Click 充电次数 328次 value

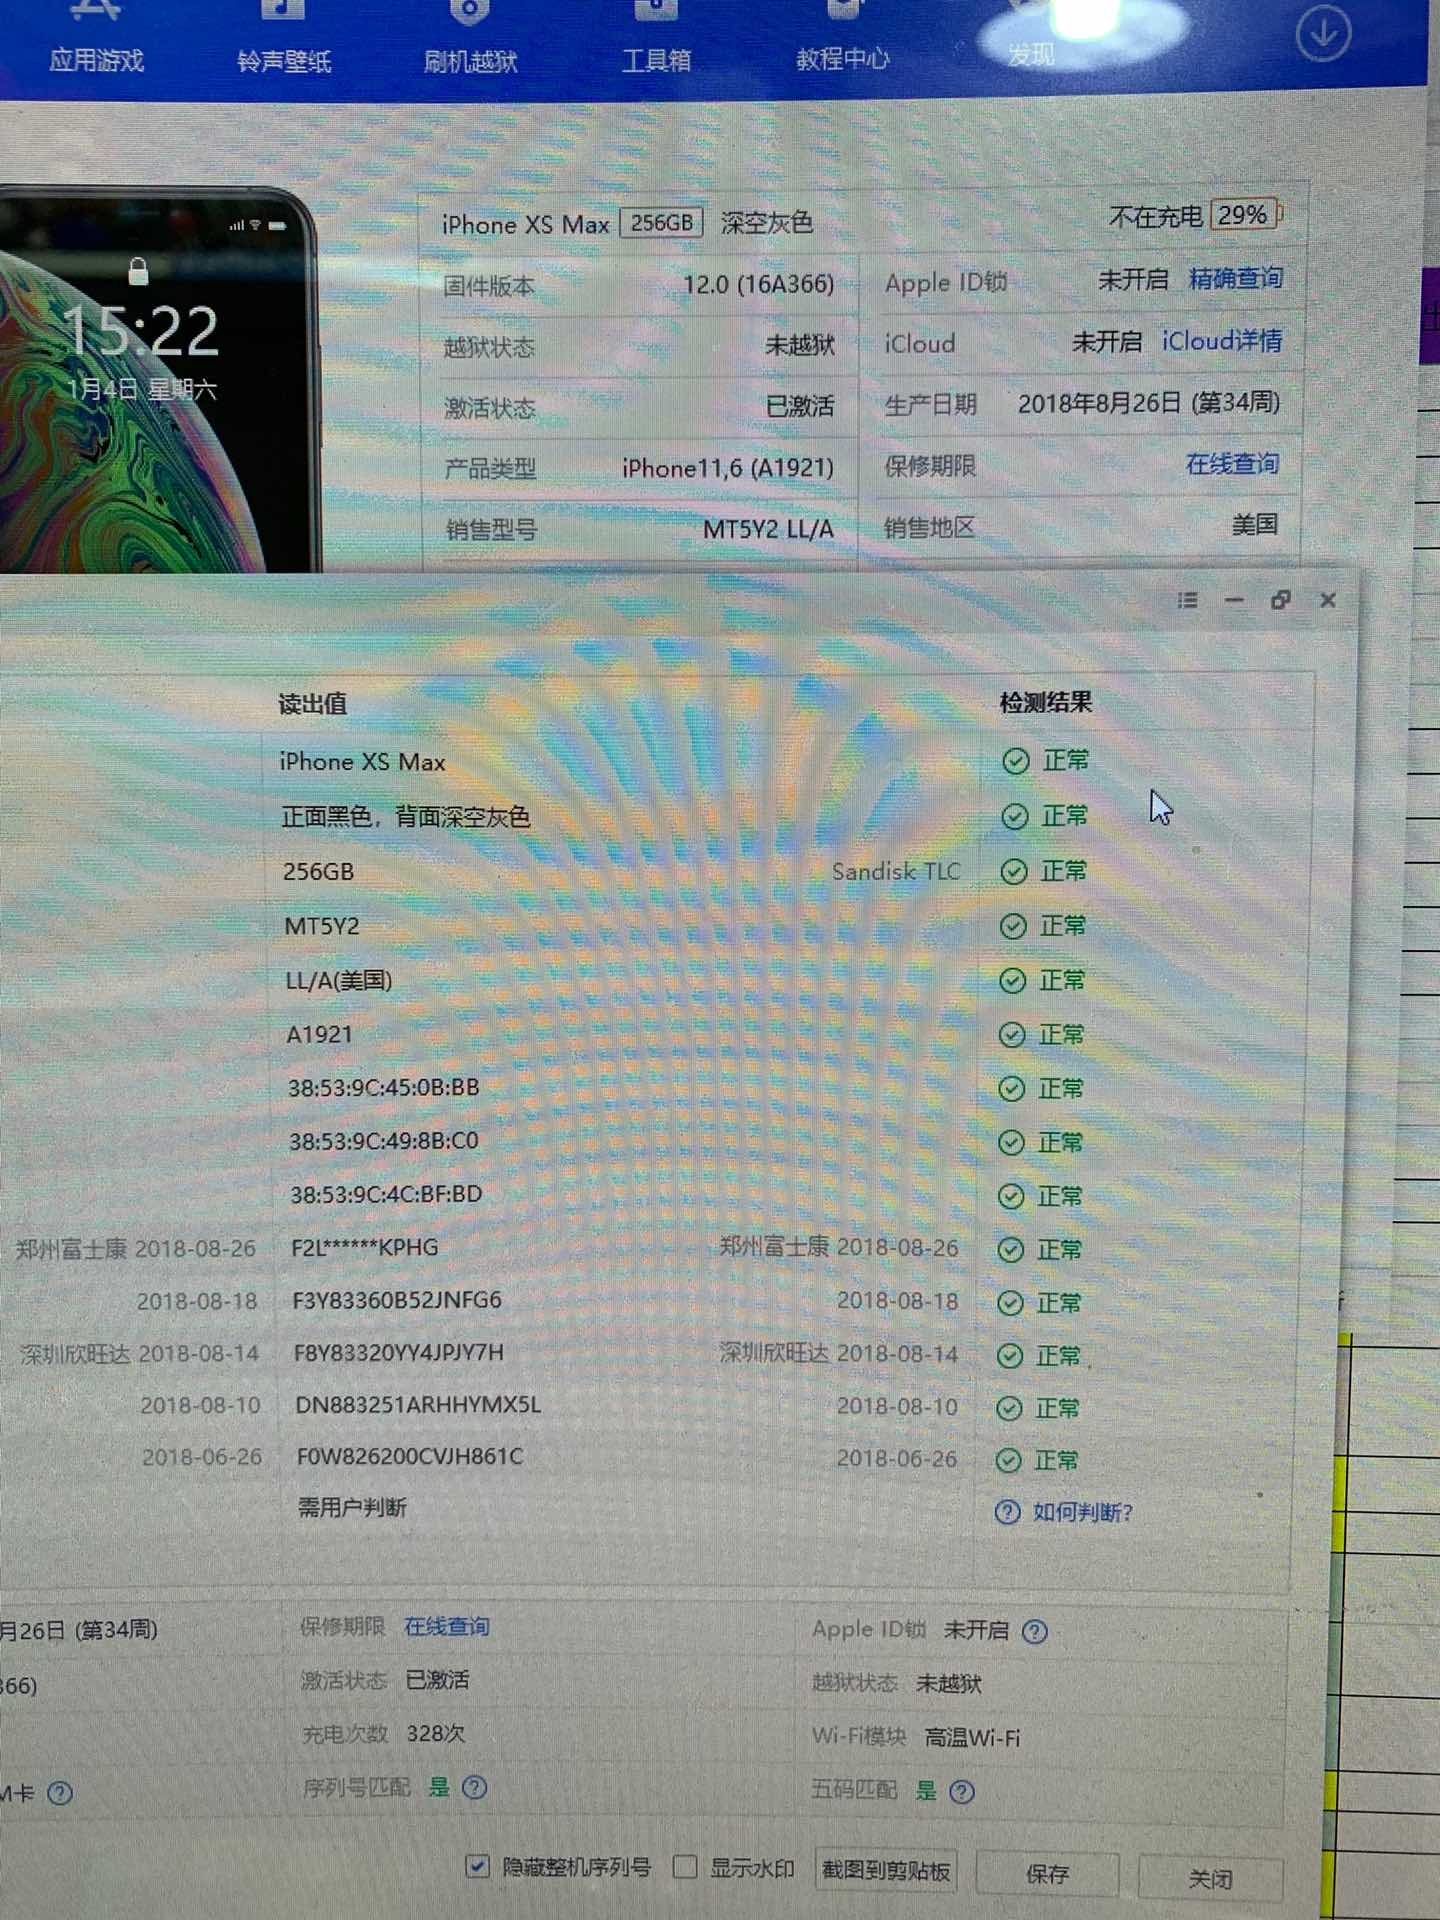click(x=435, y=1733)
